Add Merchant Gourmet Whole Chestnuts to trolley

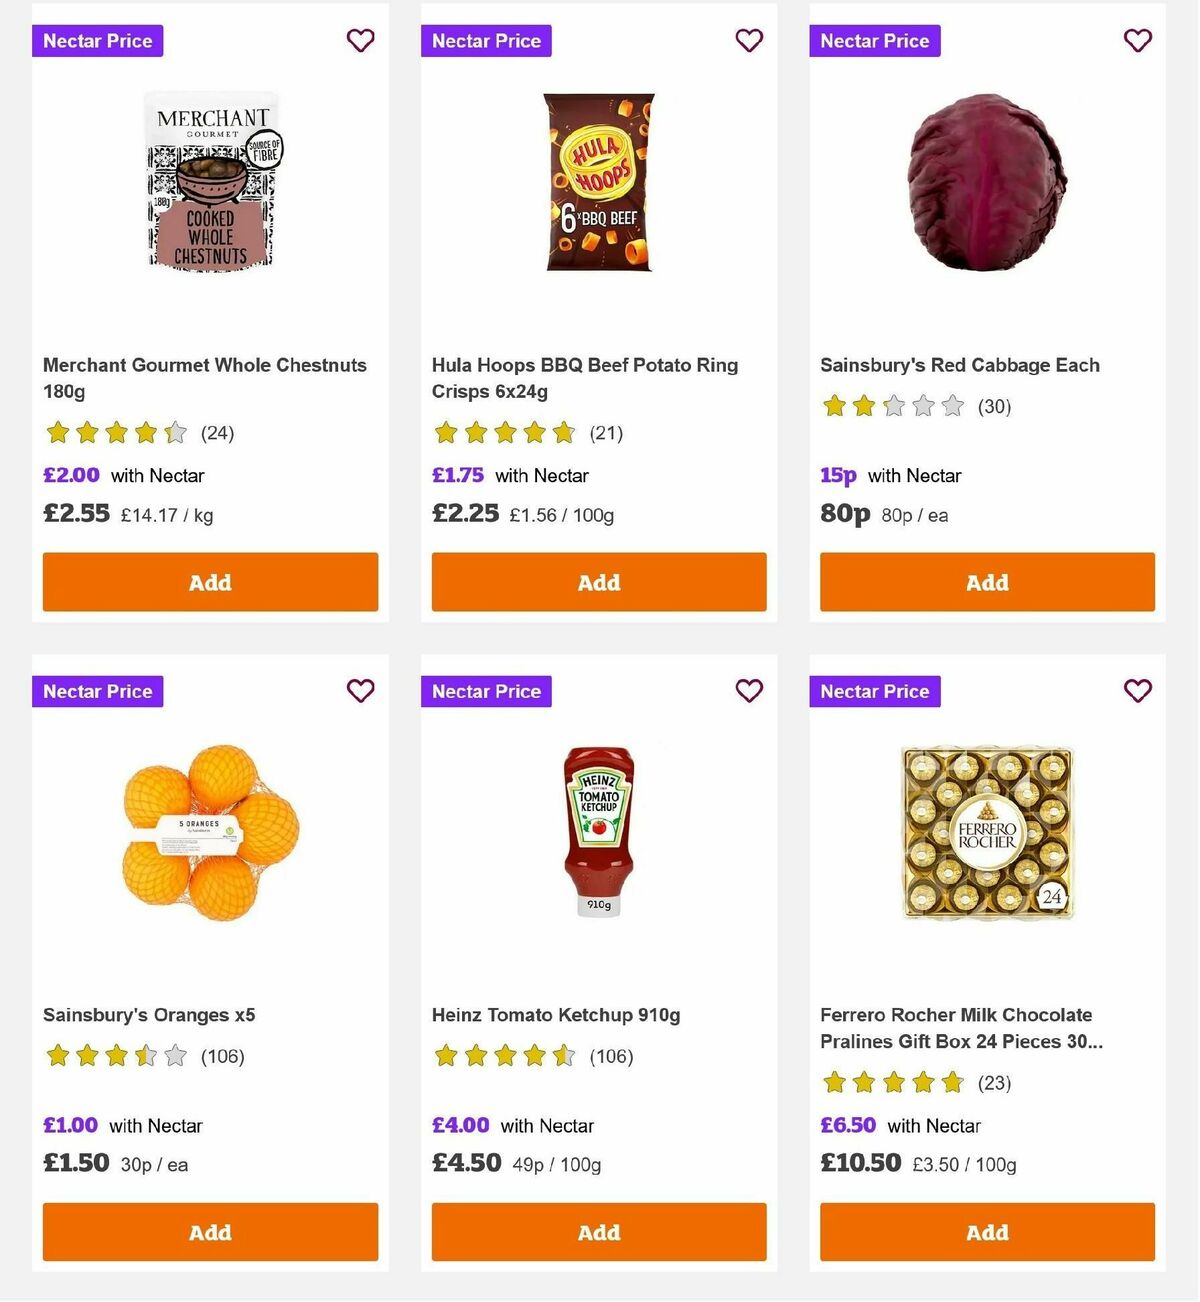point(209,582)
